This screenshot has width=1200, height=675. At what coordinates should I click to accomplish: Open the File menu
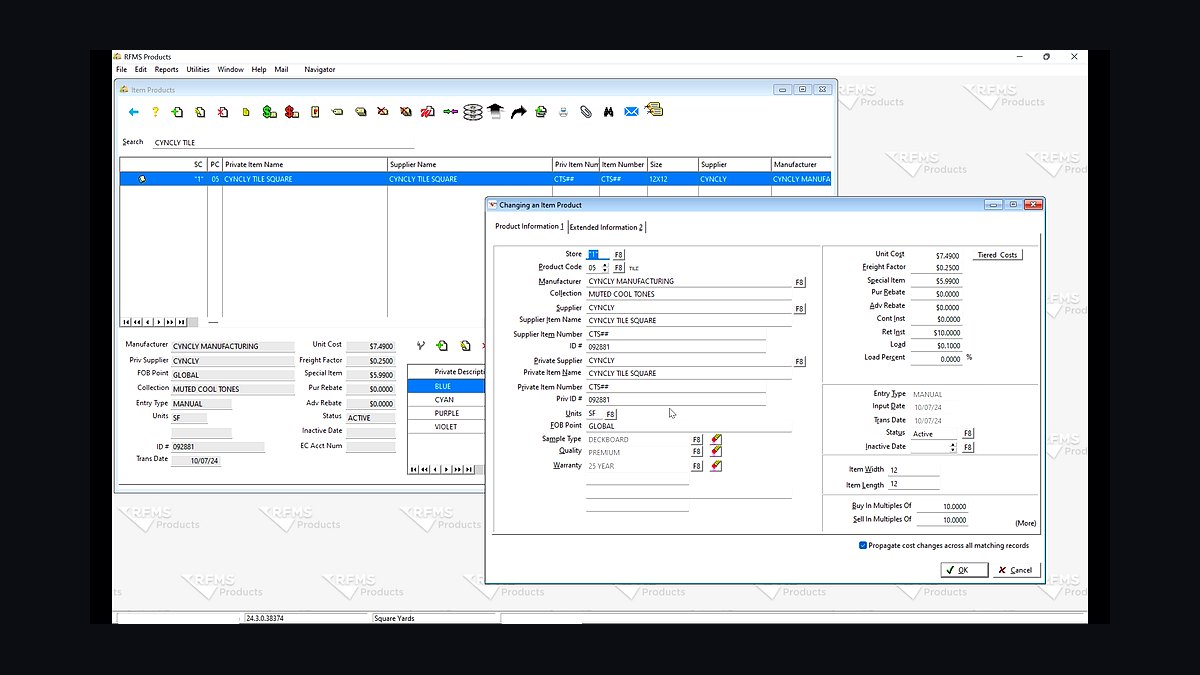[121, 70]
